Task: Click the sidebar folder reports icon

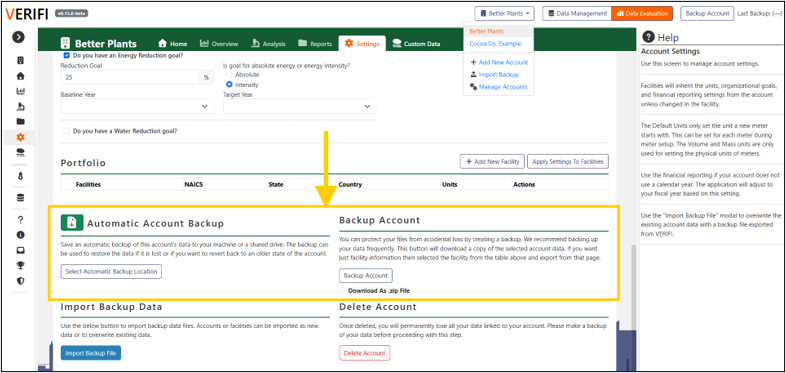Action: point(21,121)
